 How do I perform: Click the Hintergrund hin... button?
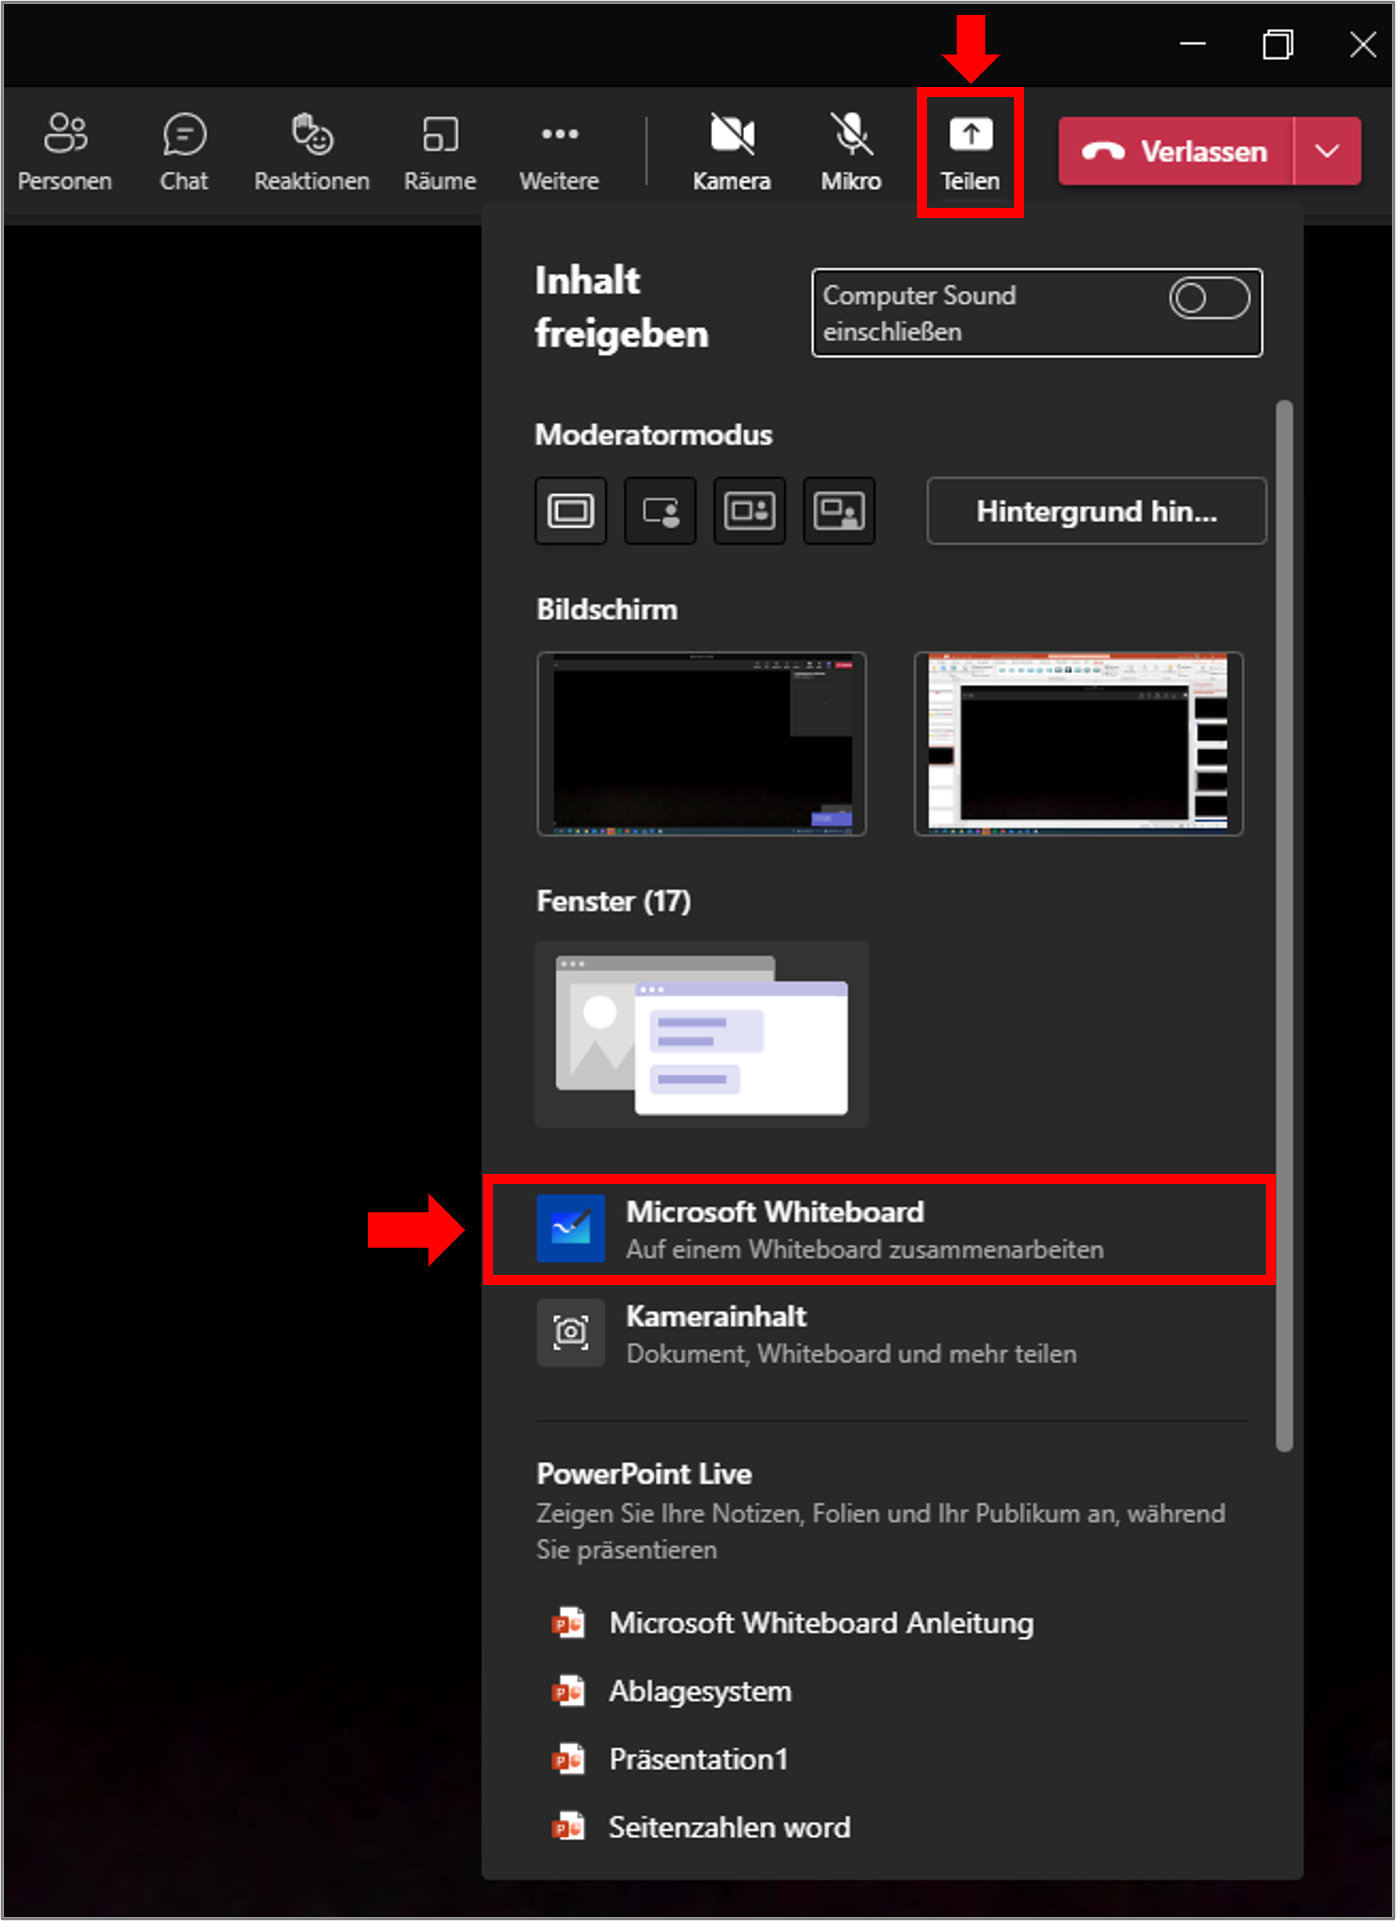(1097, 511)
